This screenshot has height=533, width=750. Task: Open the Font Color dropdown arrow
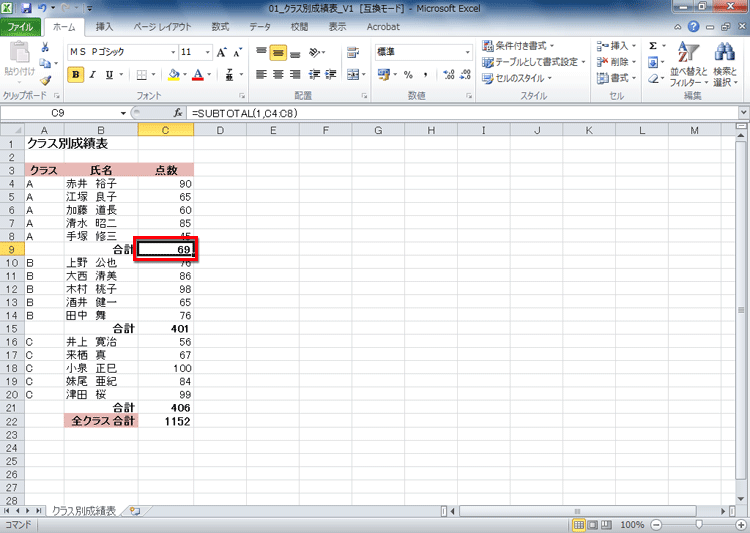pos(209,75)
